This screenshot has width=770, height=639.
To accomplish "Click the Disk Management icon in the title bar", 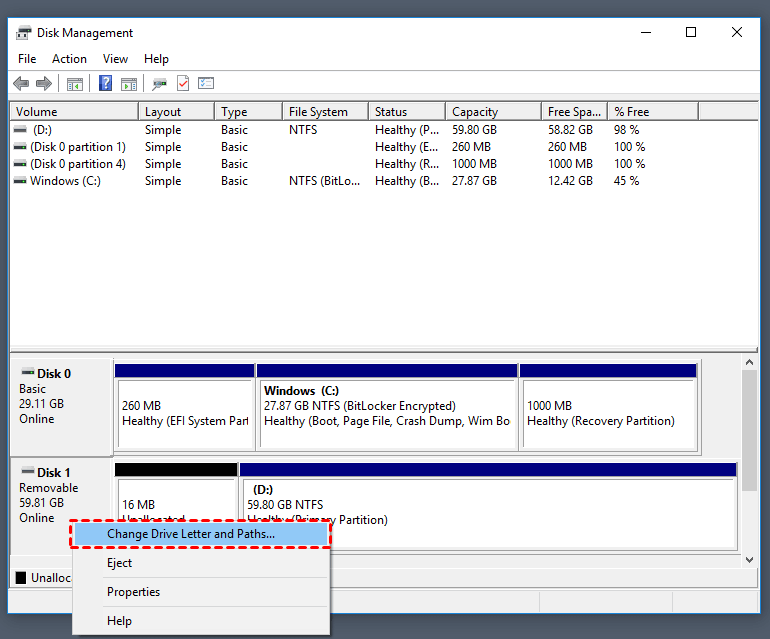I will tap(24, 32).
